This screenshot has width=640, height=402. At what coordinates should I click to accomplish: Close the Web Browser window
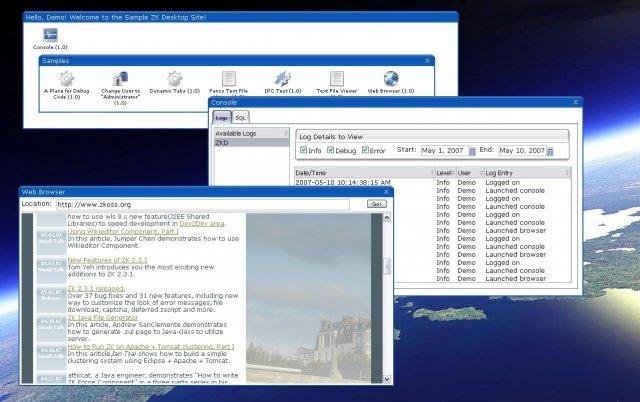coord(386,192)
